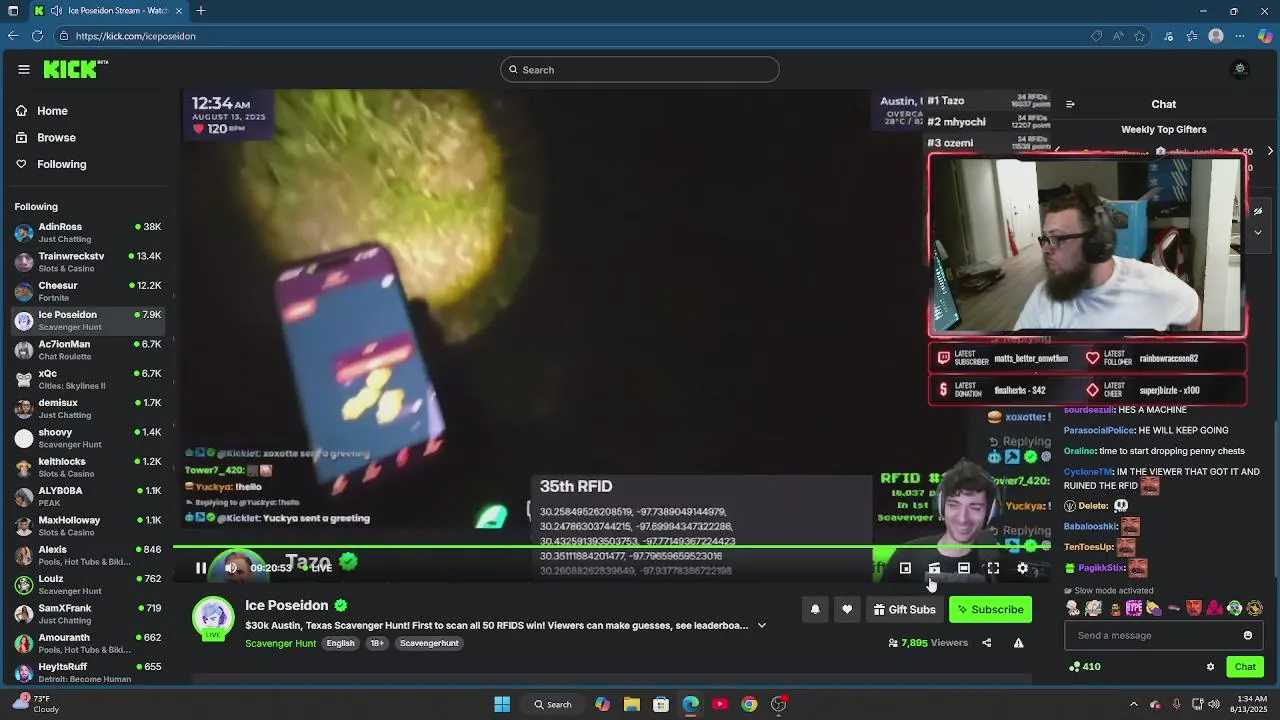This screenshot has height=720, width=1280.
Task: Click the English language tag
Action: coord(340,643)
